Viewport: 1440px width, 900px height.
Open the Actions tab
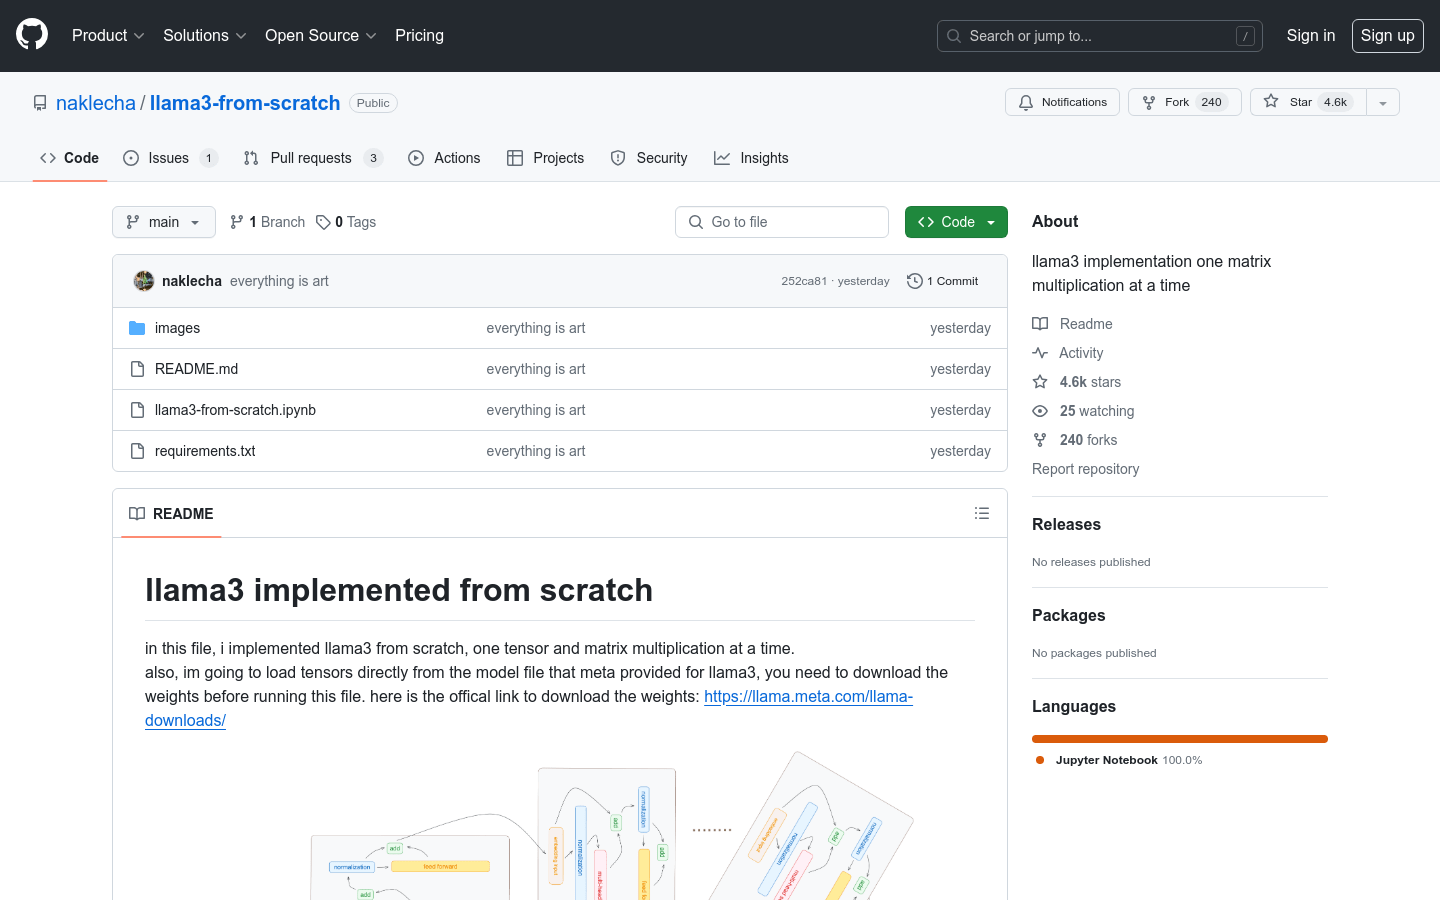click(x=444, y=158)
